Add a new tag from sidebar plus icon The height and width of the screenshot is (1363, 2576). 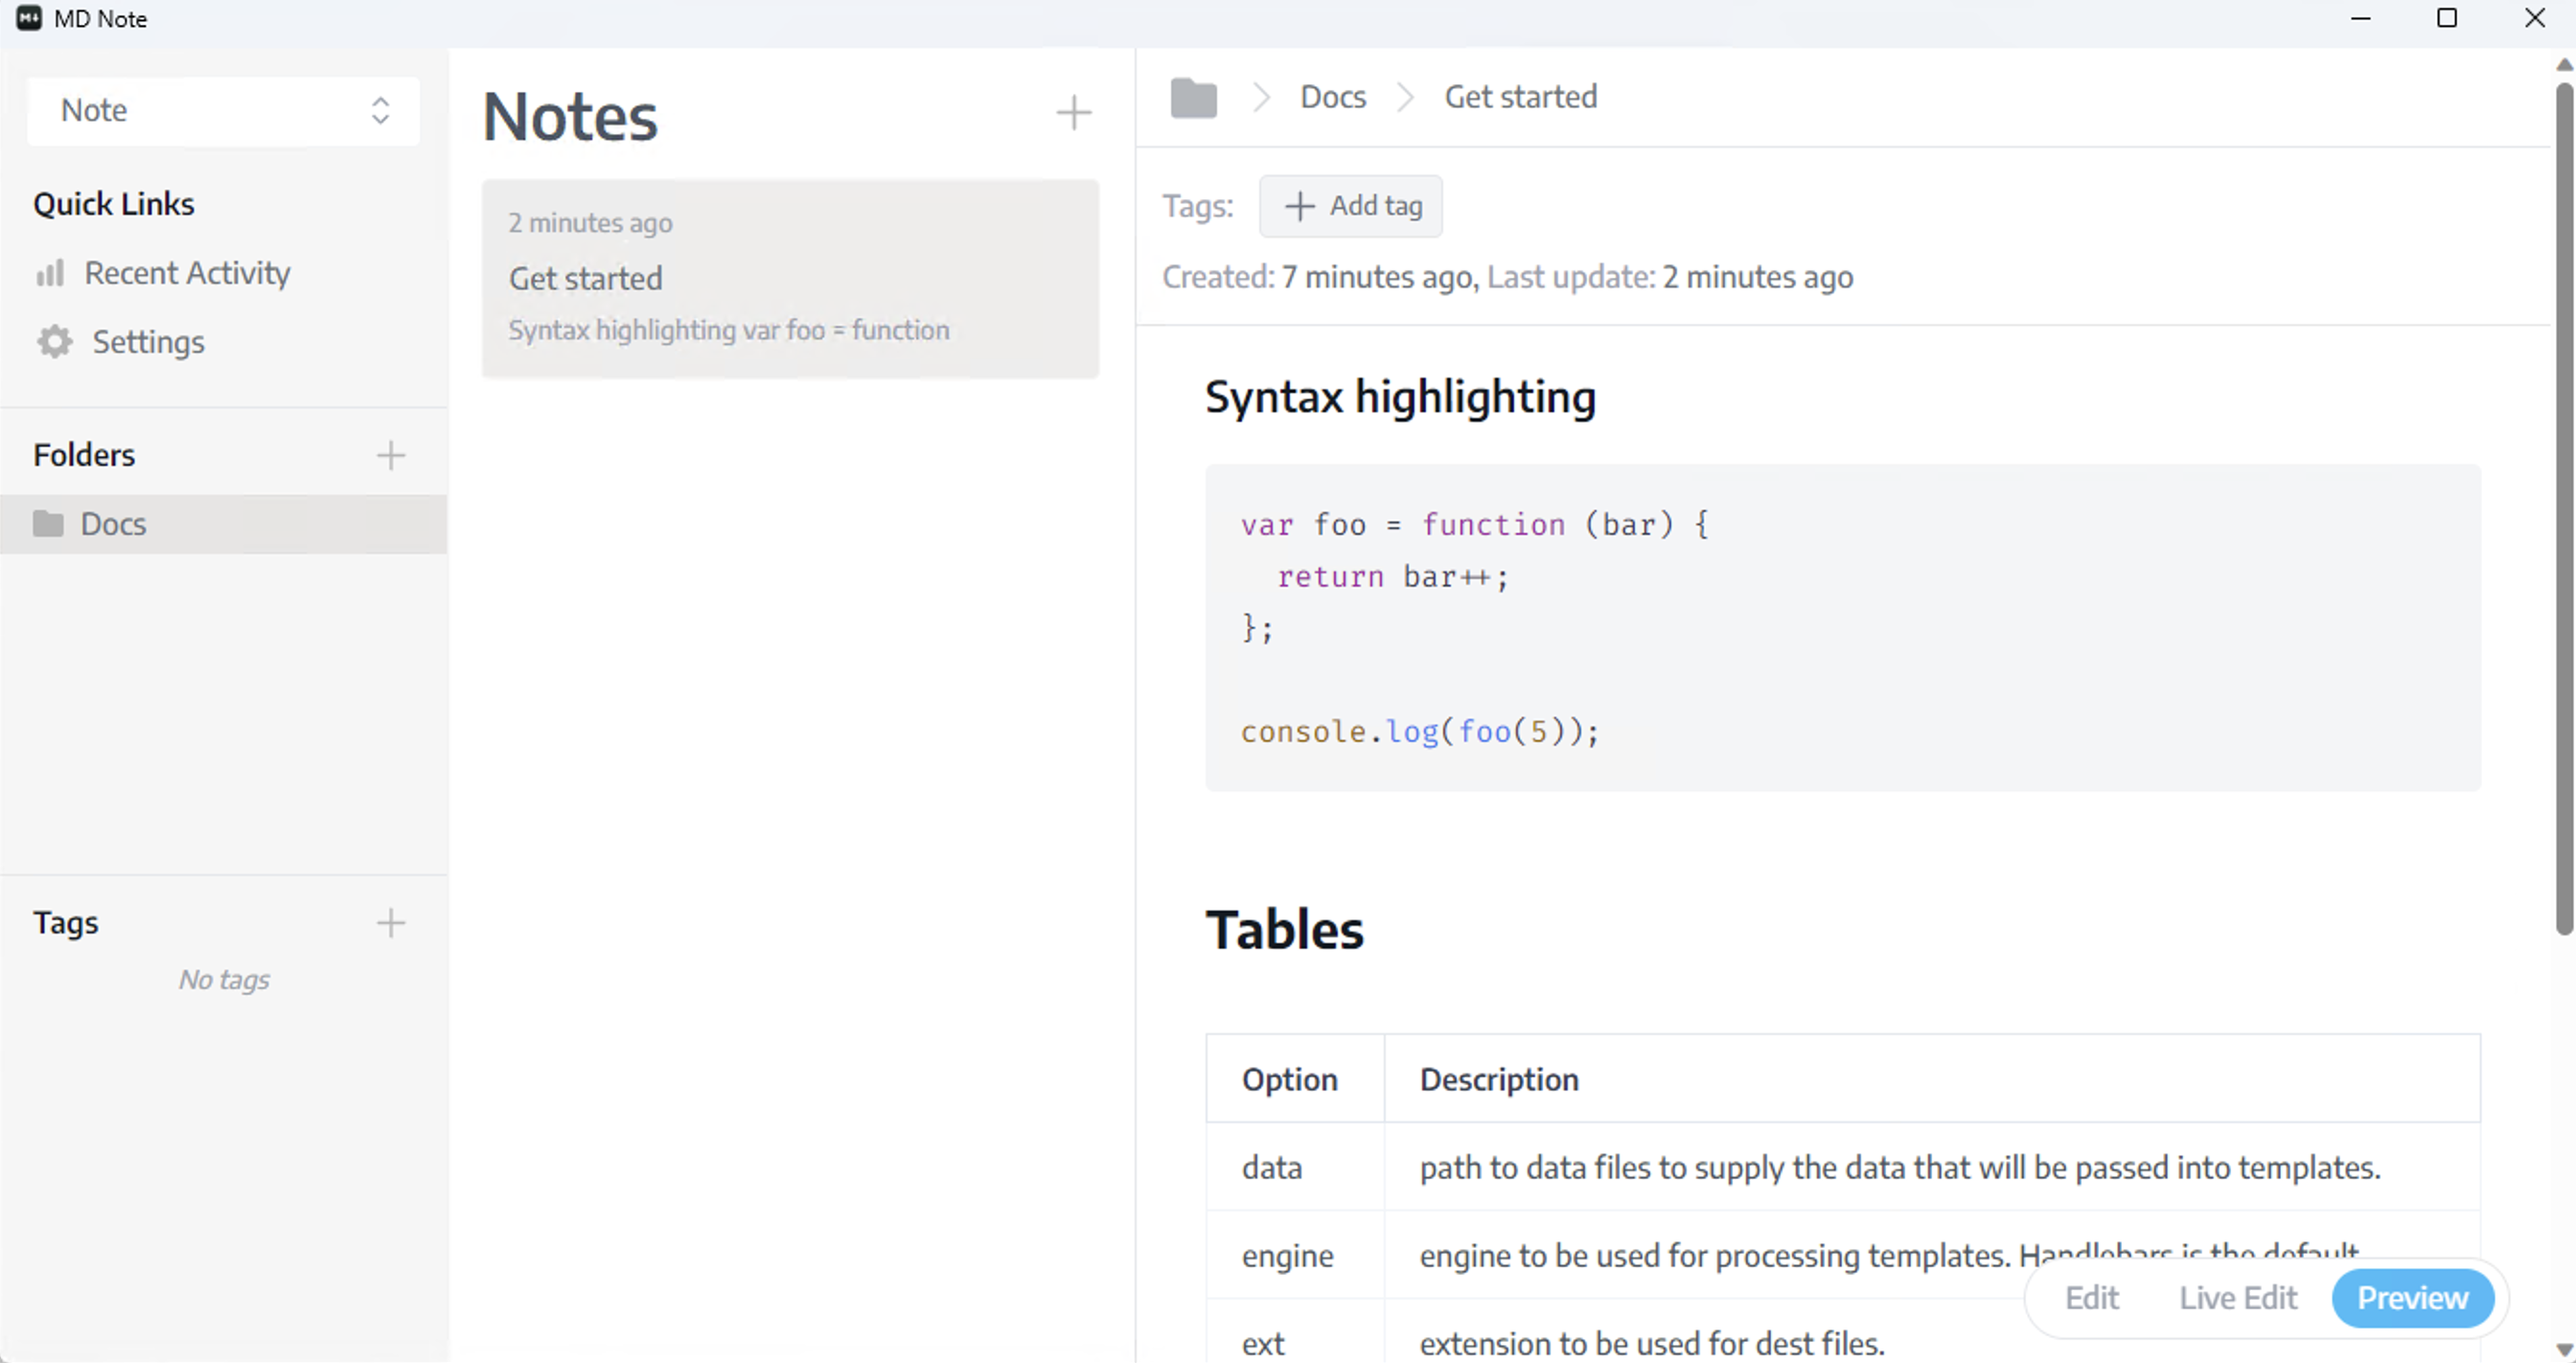click(391, 923)
